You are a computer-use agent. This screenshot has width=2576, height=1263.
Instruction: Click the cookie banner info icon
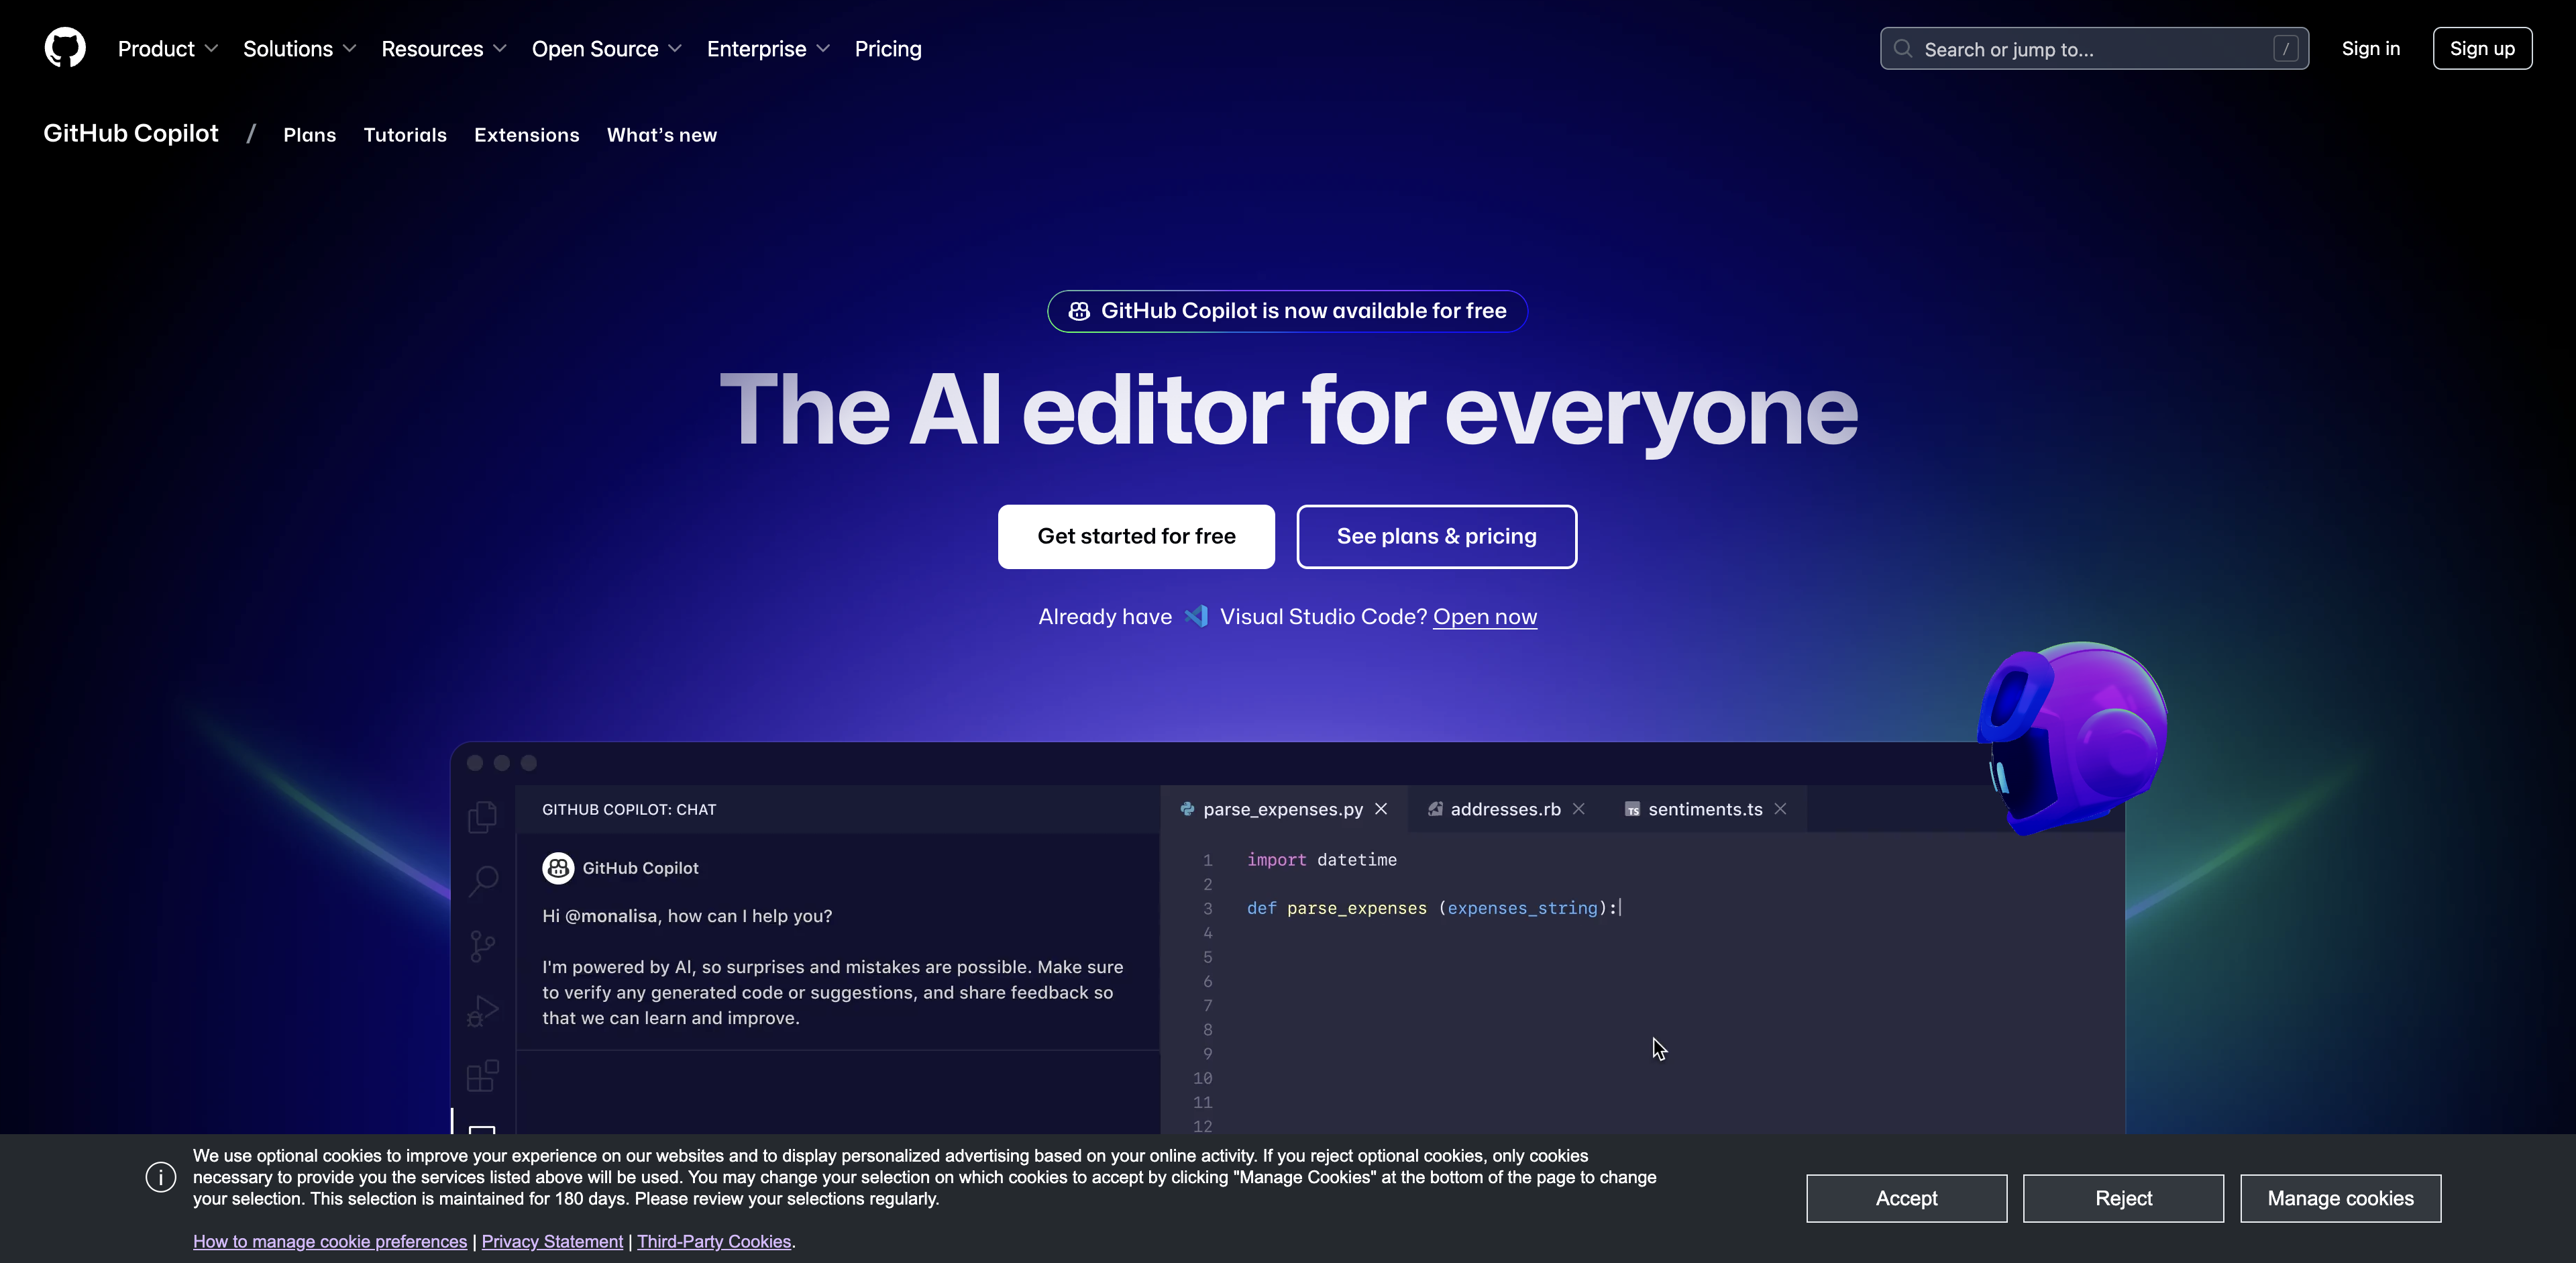coord(161,1177)
